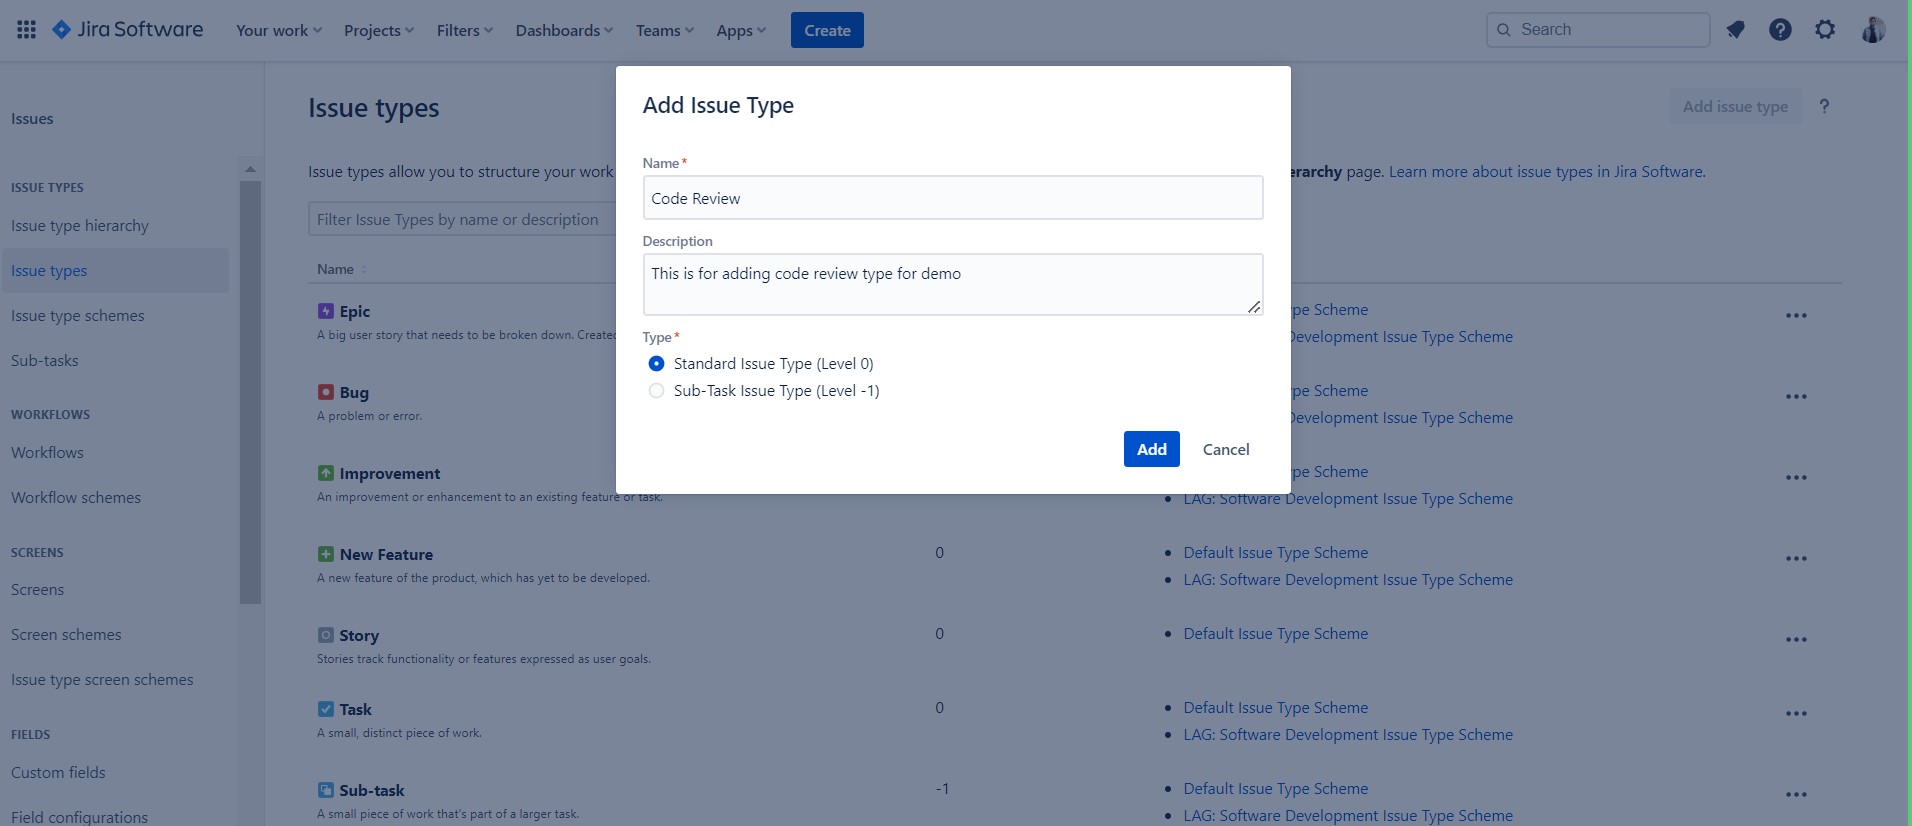The width and height of the screenshot is (1912, 826).
Task: Expand the Projects dropdown menu
Action: [379, 31]
